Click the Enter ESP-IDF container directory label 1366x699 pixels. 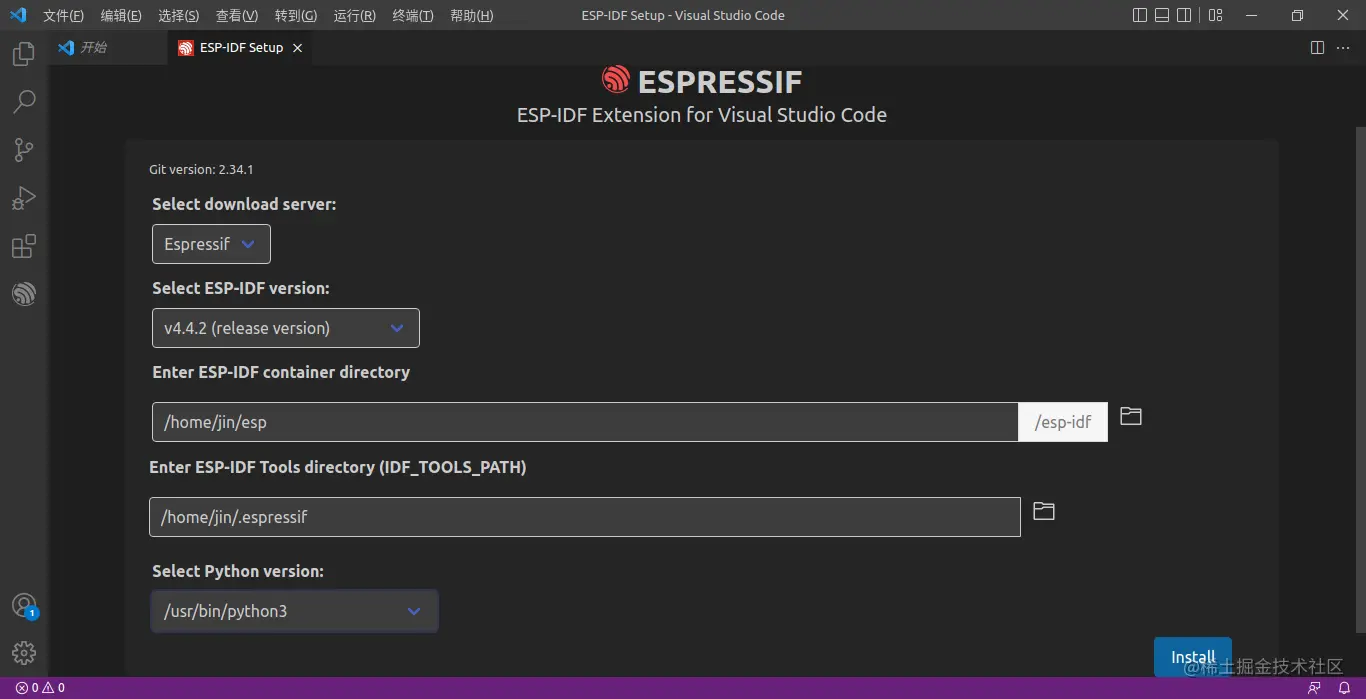[281, 372]
